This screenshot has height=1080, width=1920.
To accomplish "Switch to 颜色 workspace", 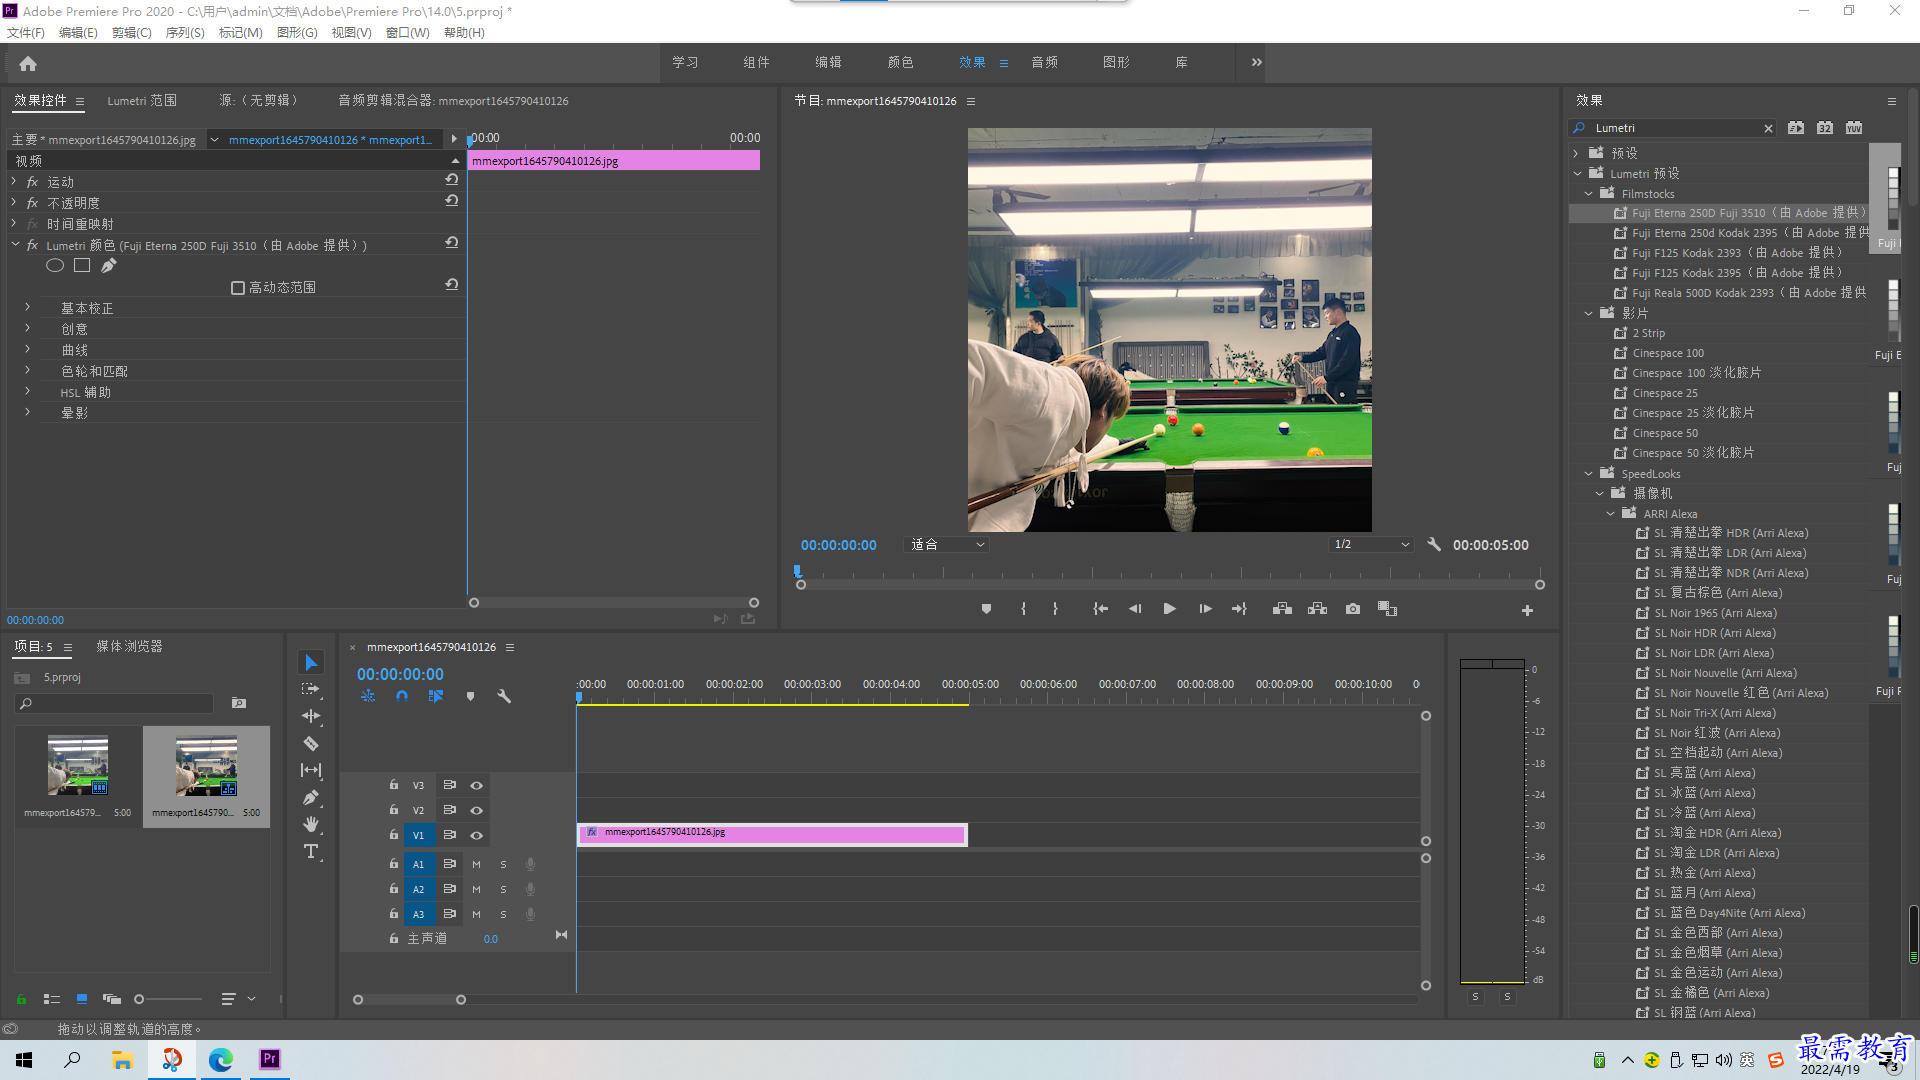I will coord(900,62).
